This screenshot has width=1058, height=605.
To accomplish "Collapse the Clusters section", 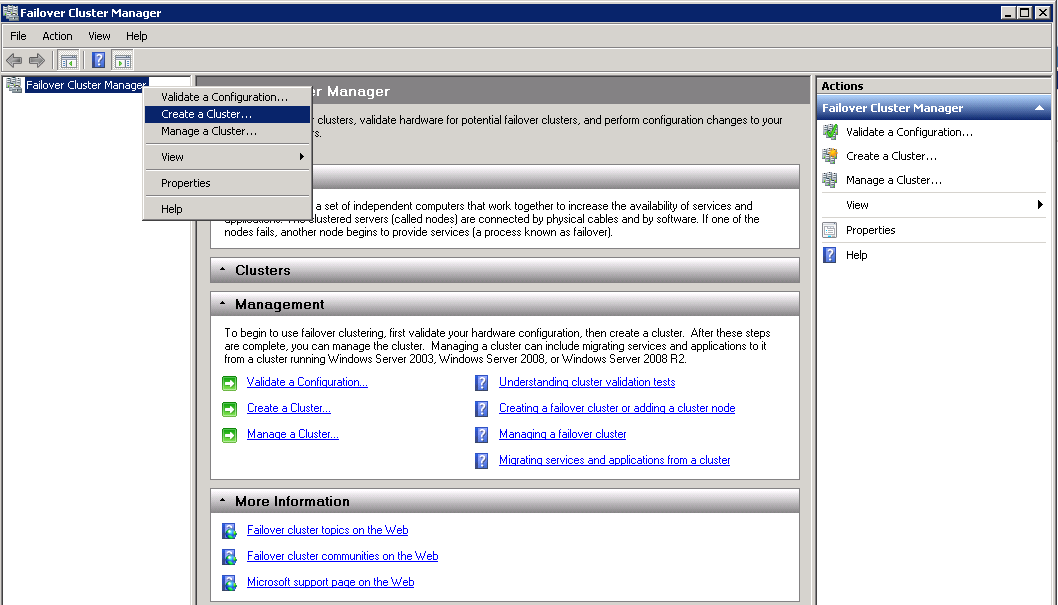I will tap(220, 271).
